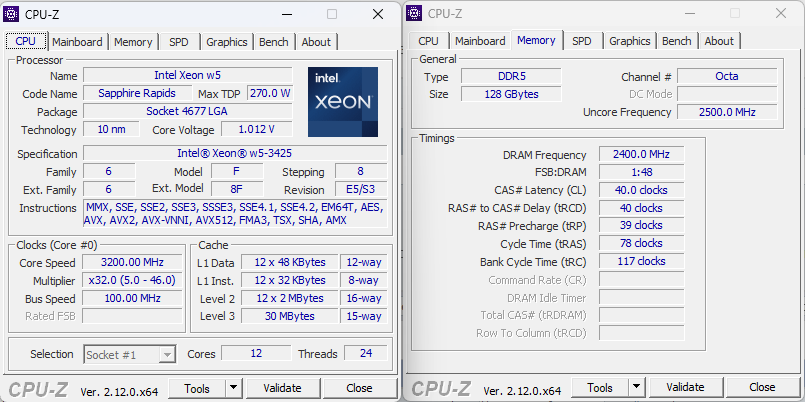This screenshot has height=402, width=805.
Task: Click the Uncore Frequency value '2500.0 MHz'
Action: (x=727, y=112)
